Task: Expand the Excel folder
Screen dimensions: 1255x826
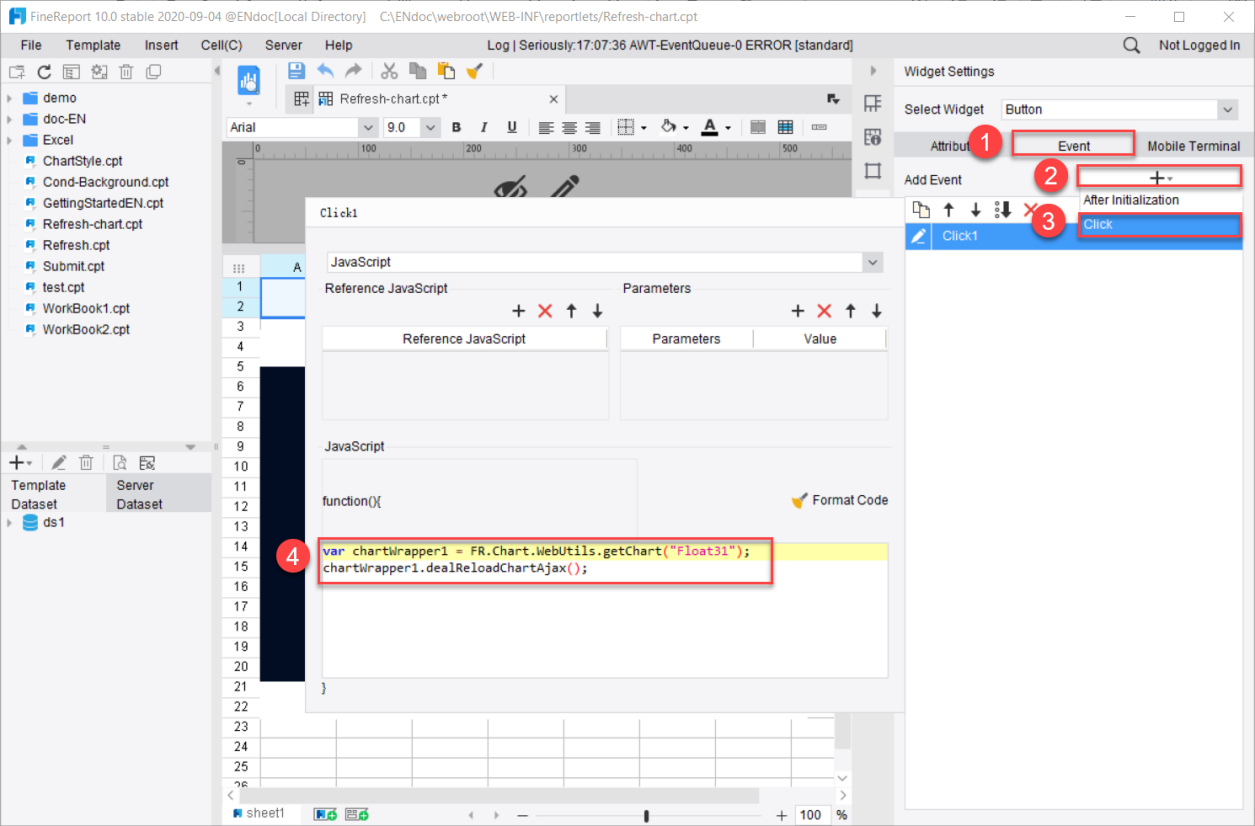Action: click(9, 140)
